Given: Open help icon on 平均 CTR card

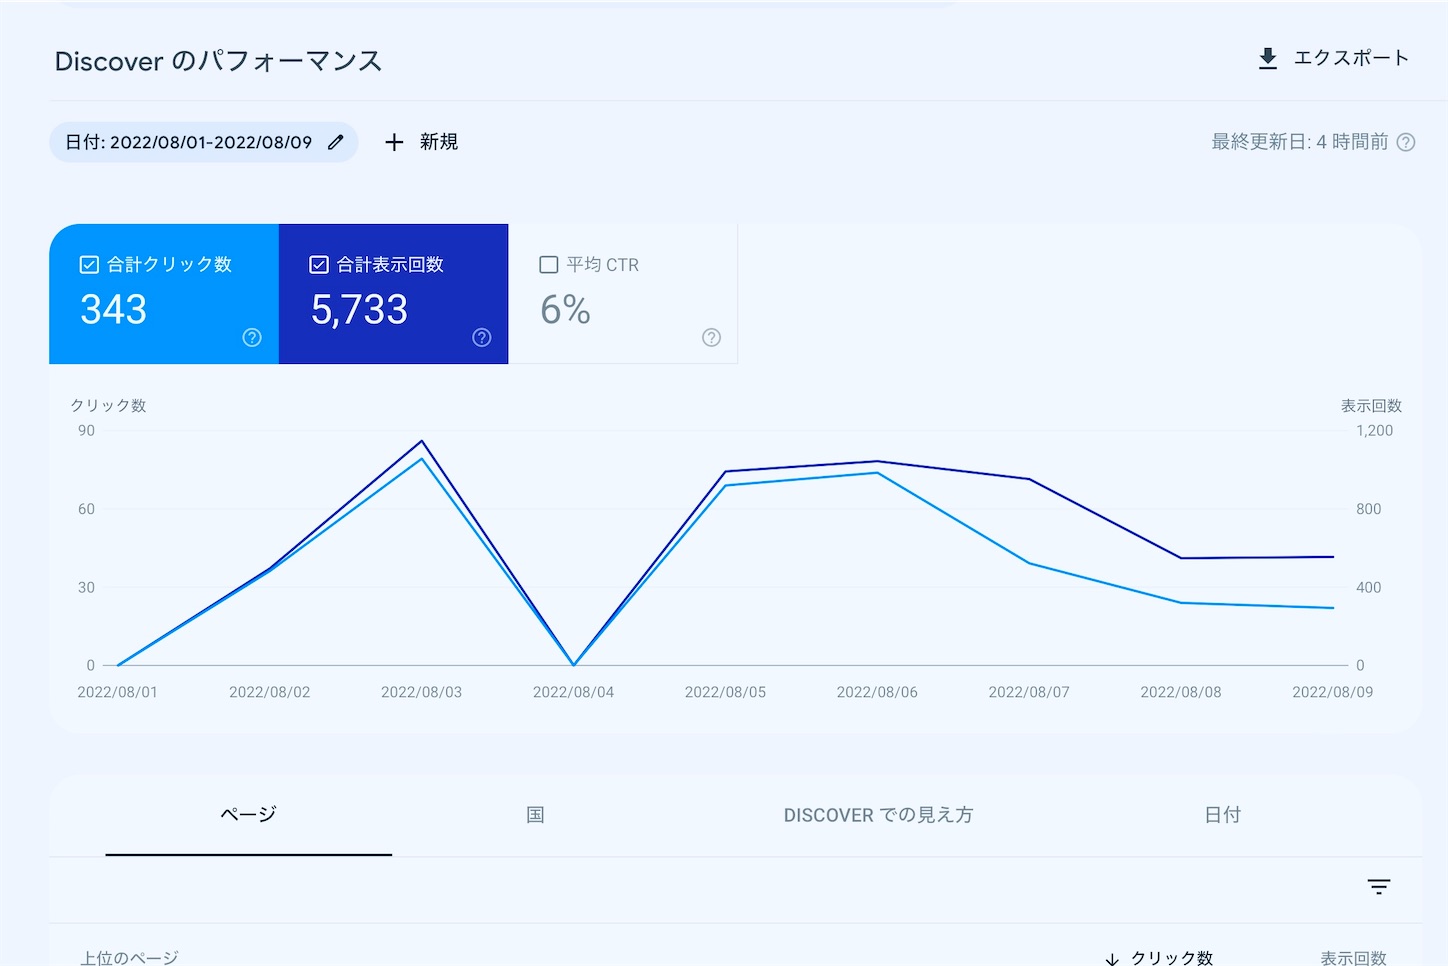Looking at the screenshot, I should click(712, 337).
